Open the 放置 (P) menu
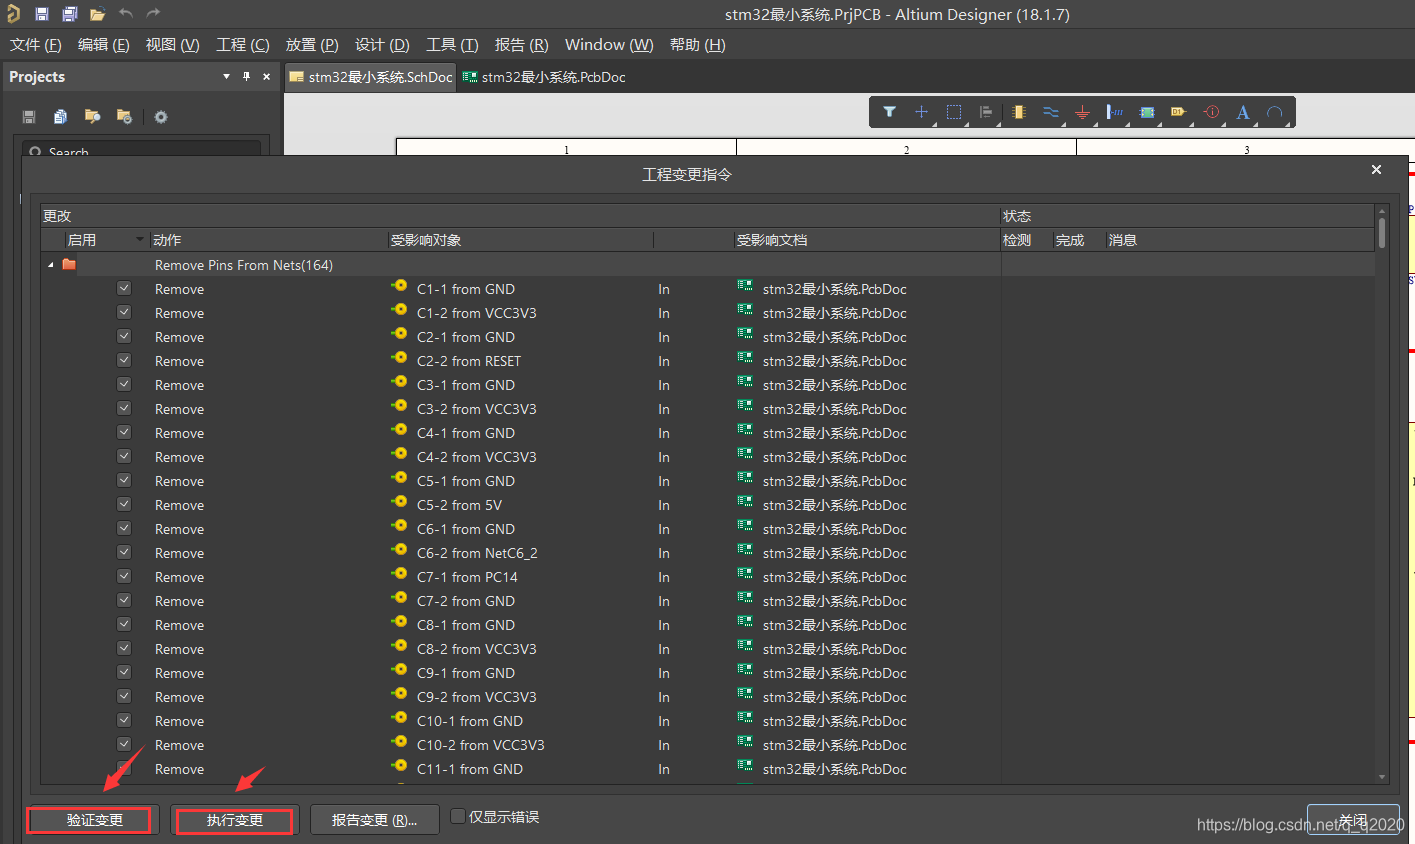Image resolution: width=1415 pixels, height=844 pixels. point(312,45)
